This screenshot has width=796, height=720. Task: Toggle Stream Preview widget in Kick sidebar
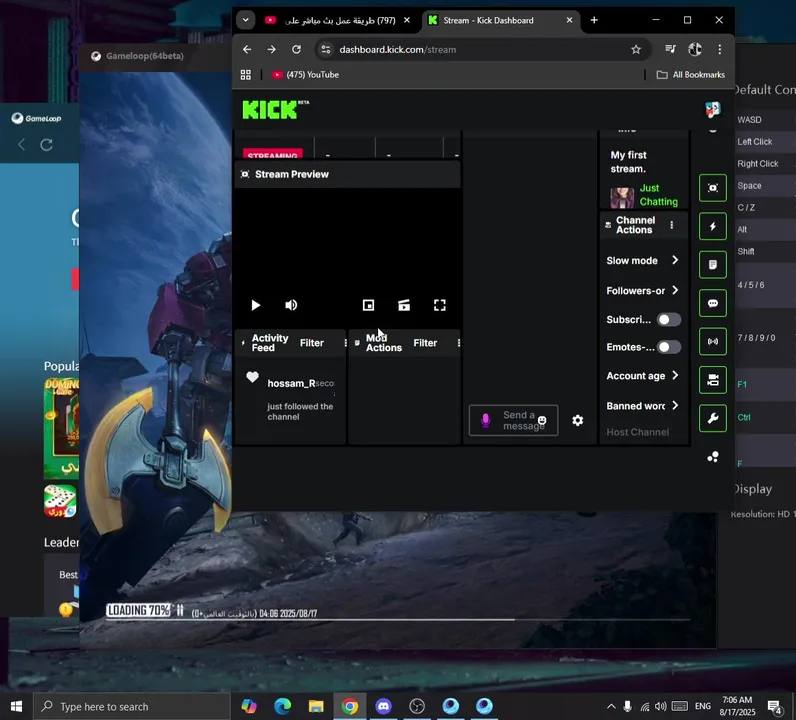[x=713, y=188]
